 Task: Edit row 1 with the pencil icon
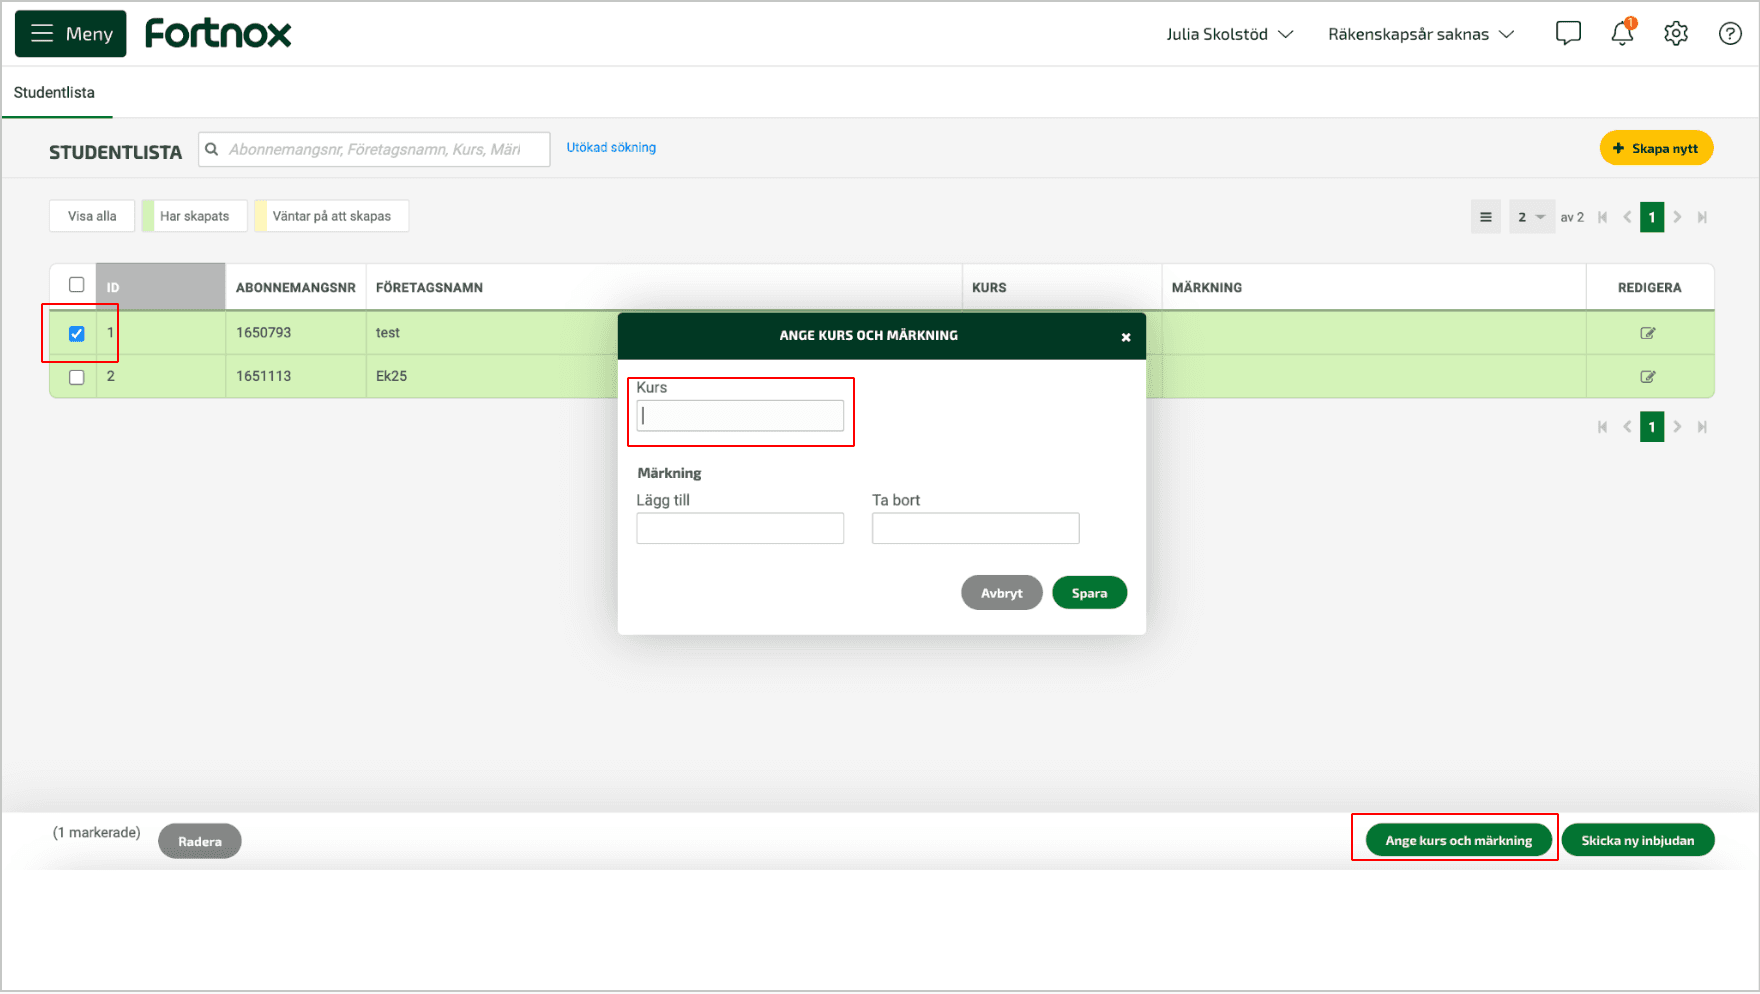pos(1648,333)
